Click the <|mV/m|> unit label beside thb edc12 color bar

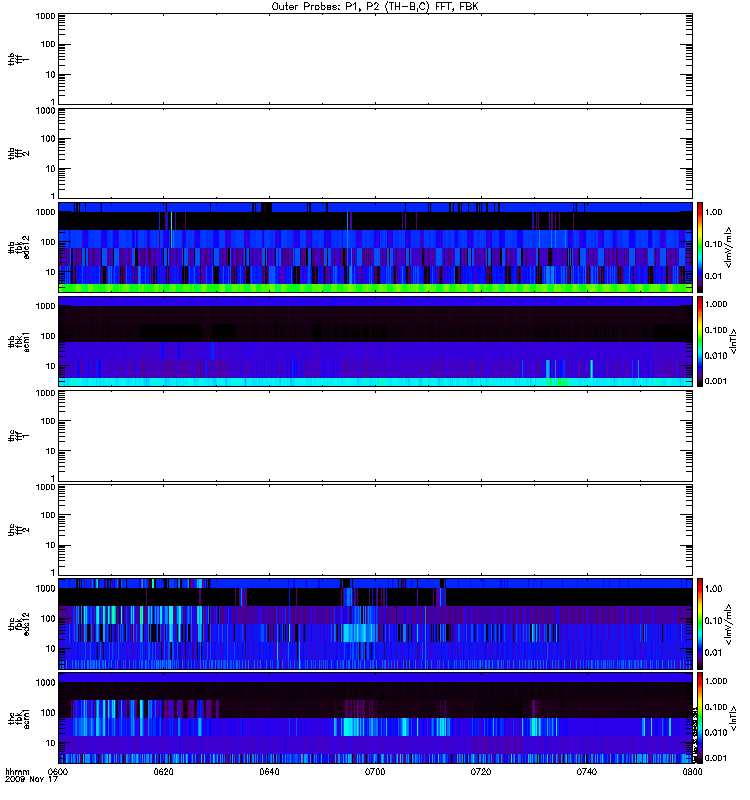[728, 247]
